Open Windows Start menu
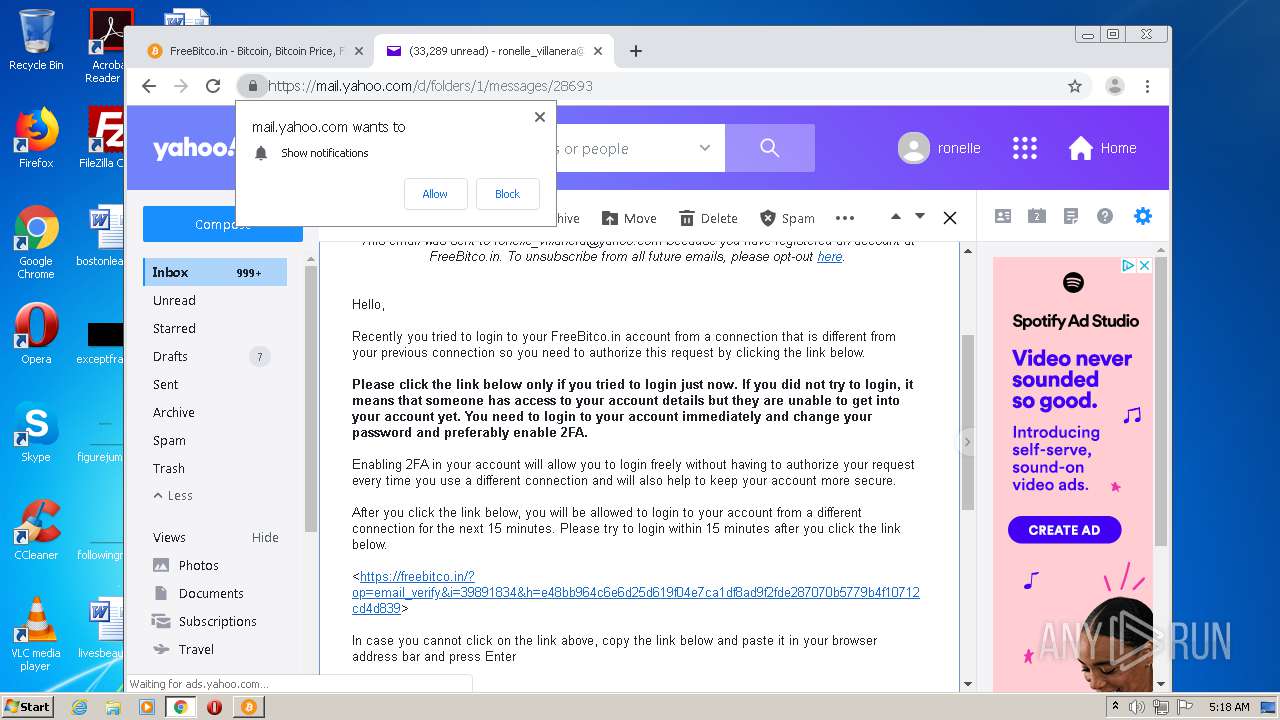Screen dimensions: 1280x720 click(28, 707)
